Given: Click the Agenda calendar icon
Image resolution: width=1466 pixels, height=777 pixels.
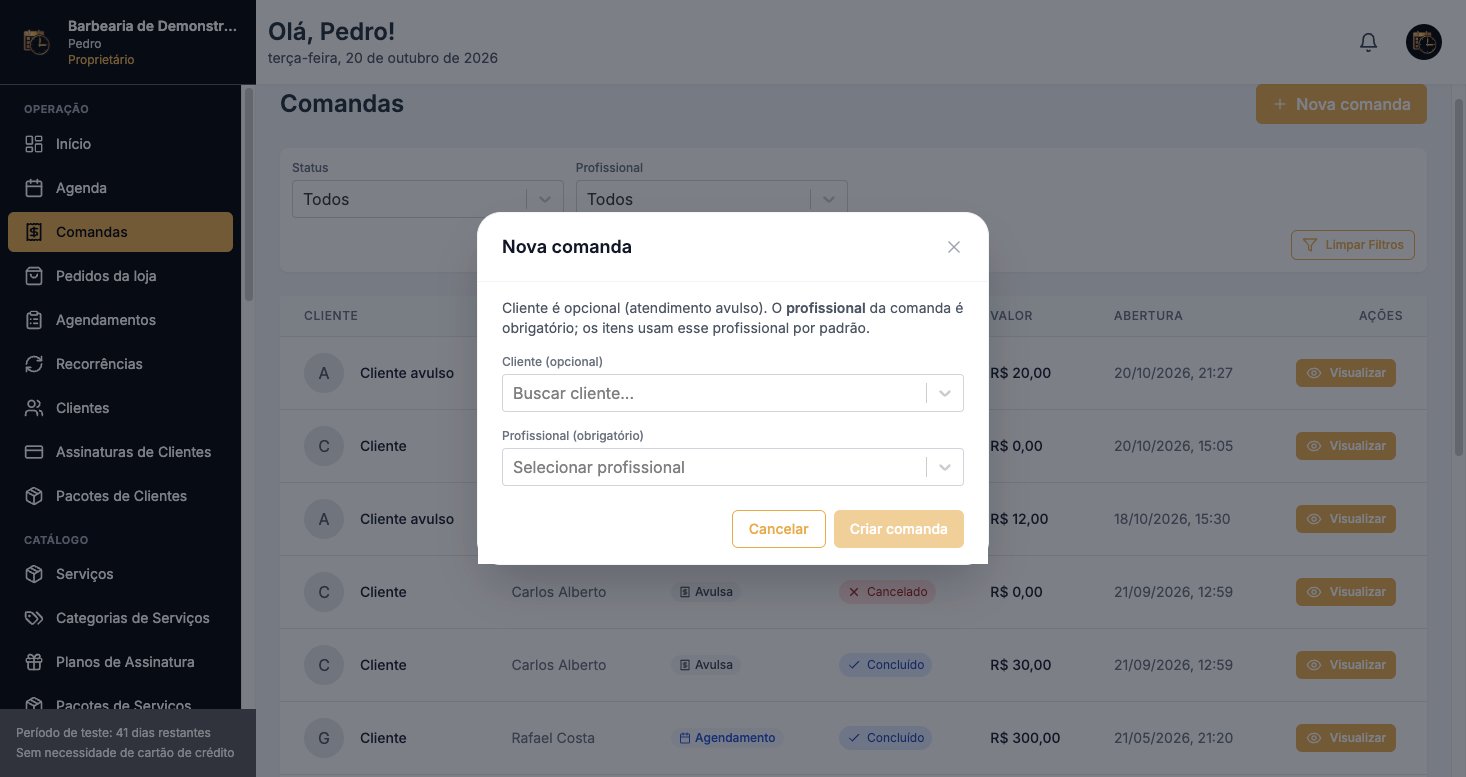Looking at the screenshot, I should (34, 188).
